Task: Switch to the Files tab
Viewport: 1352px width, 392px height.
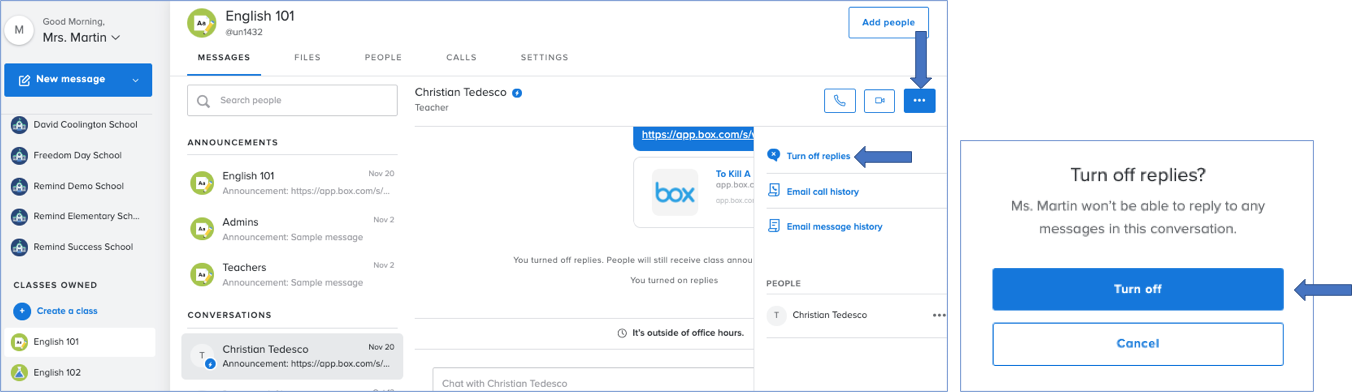Action: coord(307,58)
